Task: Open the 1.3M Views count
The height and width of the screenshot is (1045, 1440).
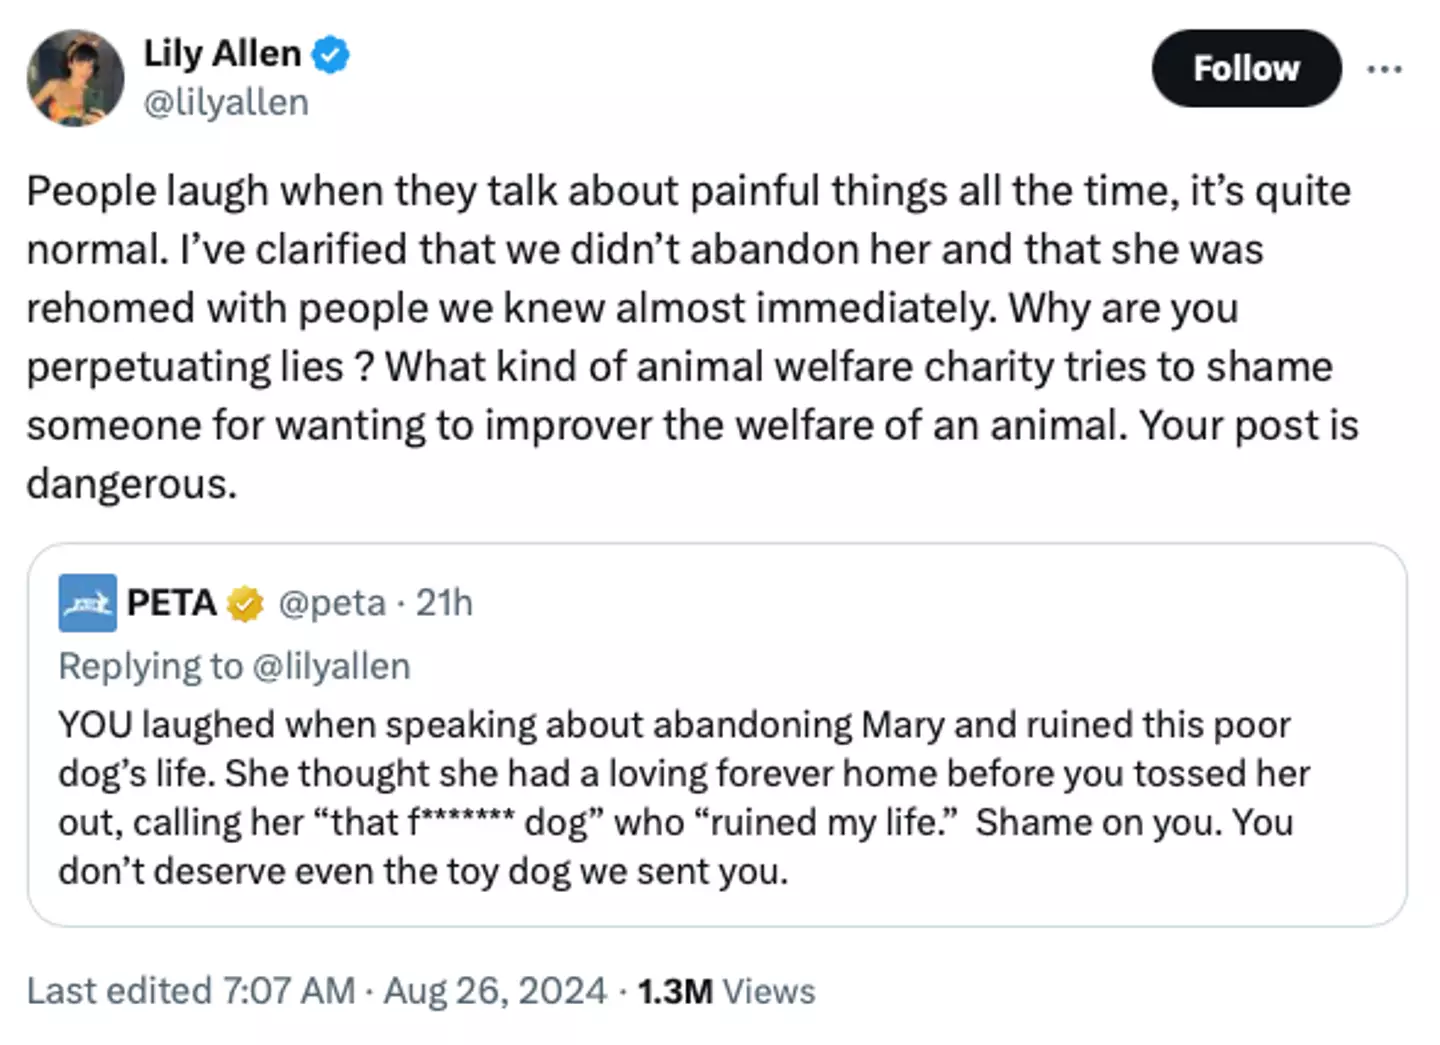Action: (726, 991)
